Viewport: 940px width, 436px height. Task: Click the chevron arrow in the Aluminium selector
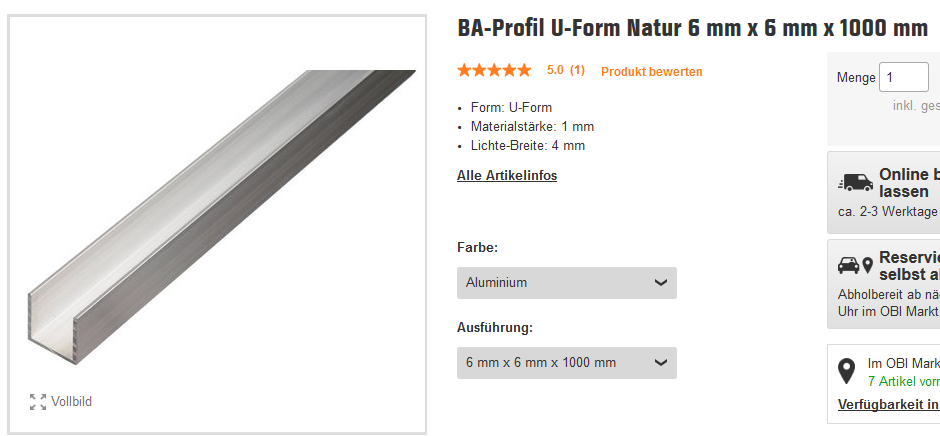click(x=661, y=282)
